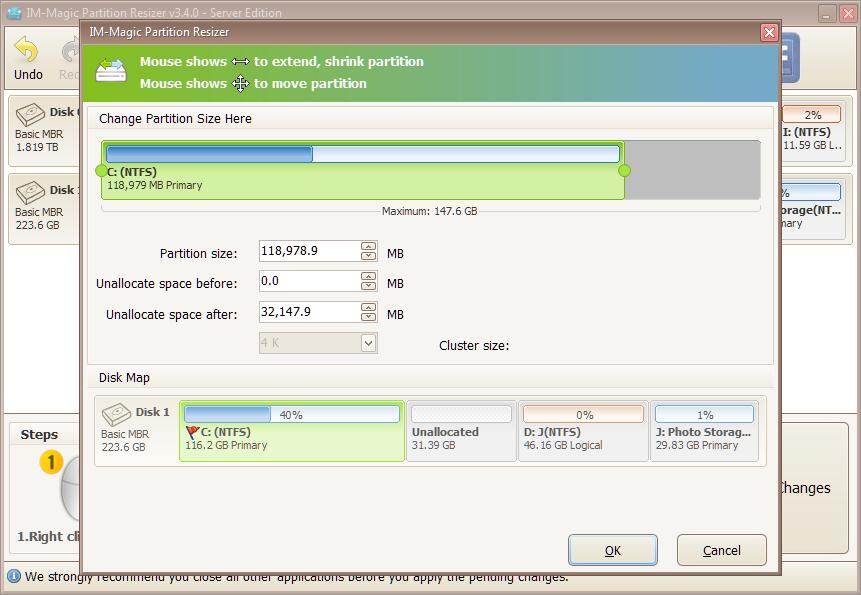Click the left green resize handle of C: partition

pyautogui.click(x=102, y=171)
